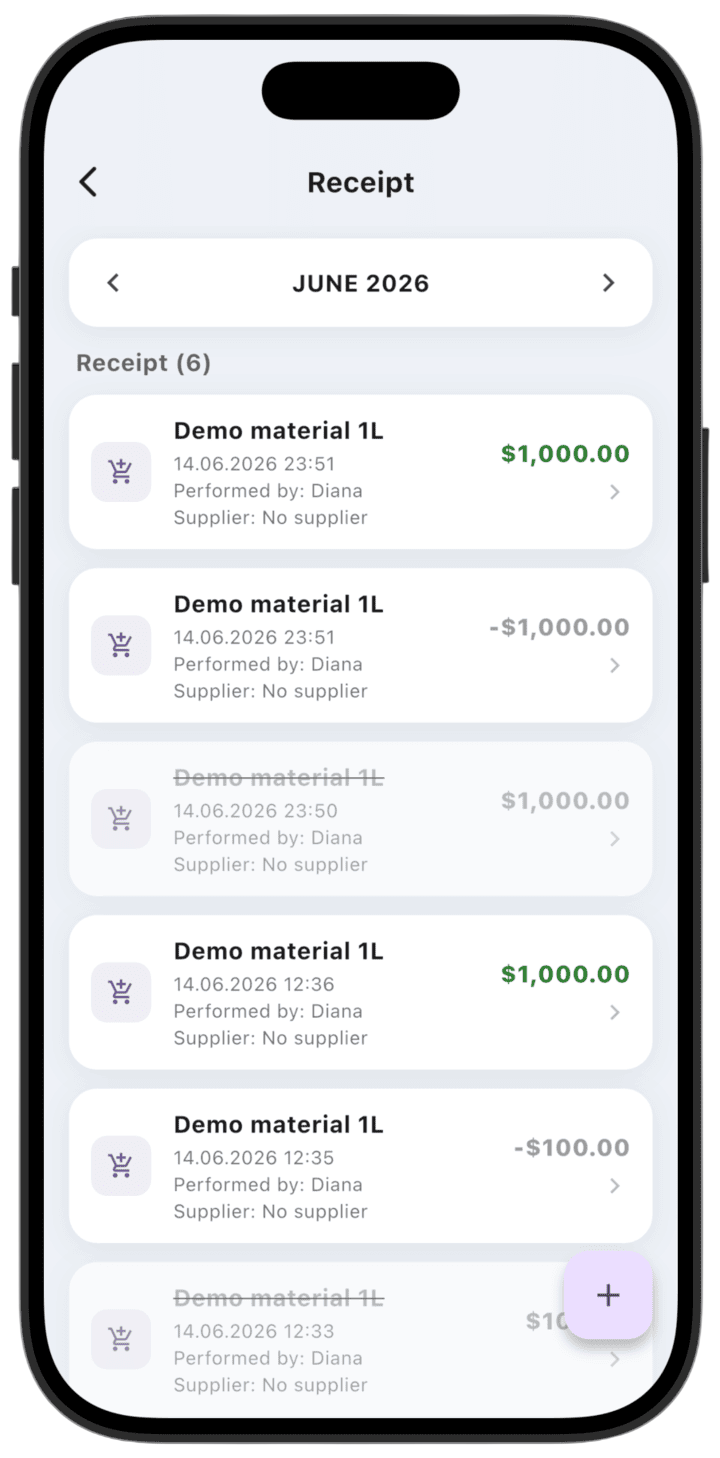The height and width of the screenshot is (1458, 720).
Task: Tap cart icon of the -$1,000.00 receipt
Action: pos(121,645)
